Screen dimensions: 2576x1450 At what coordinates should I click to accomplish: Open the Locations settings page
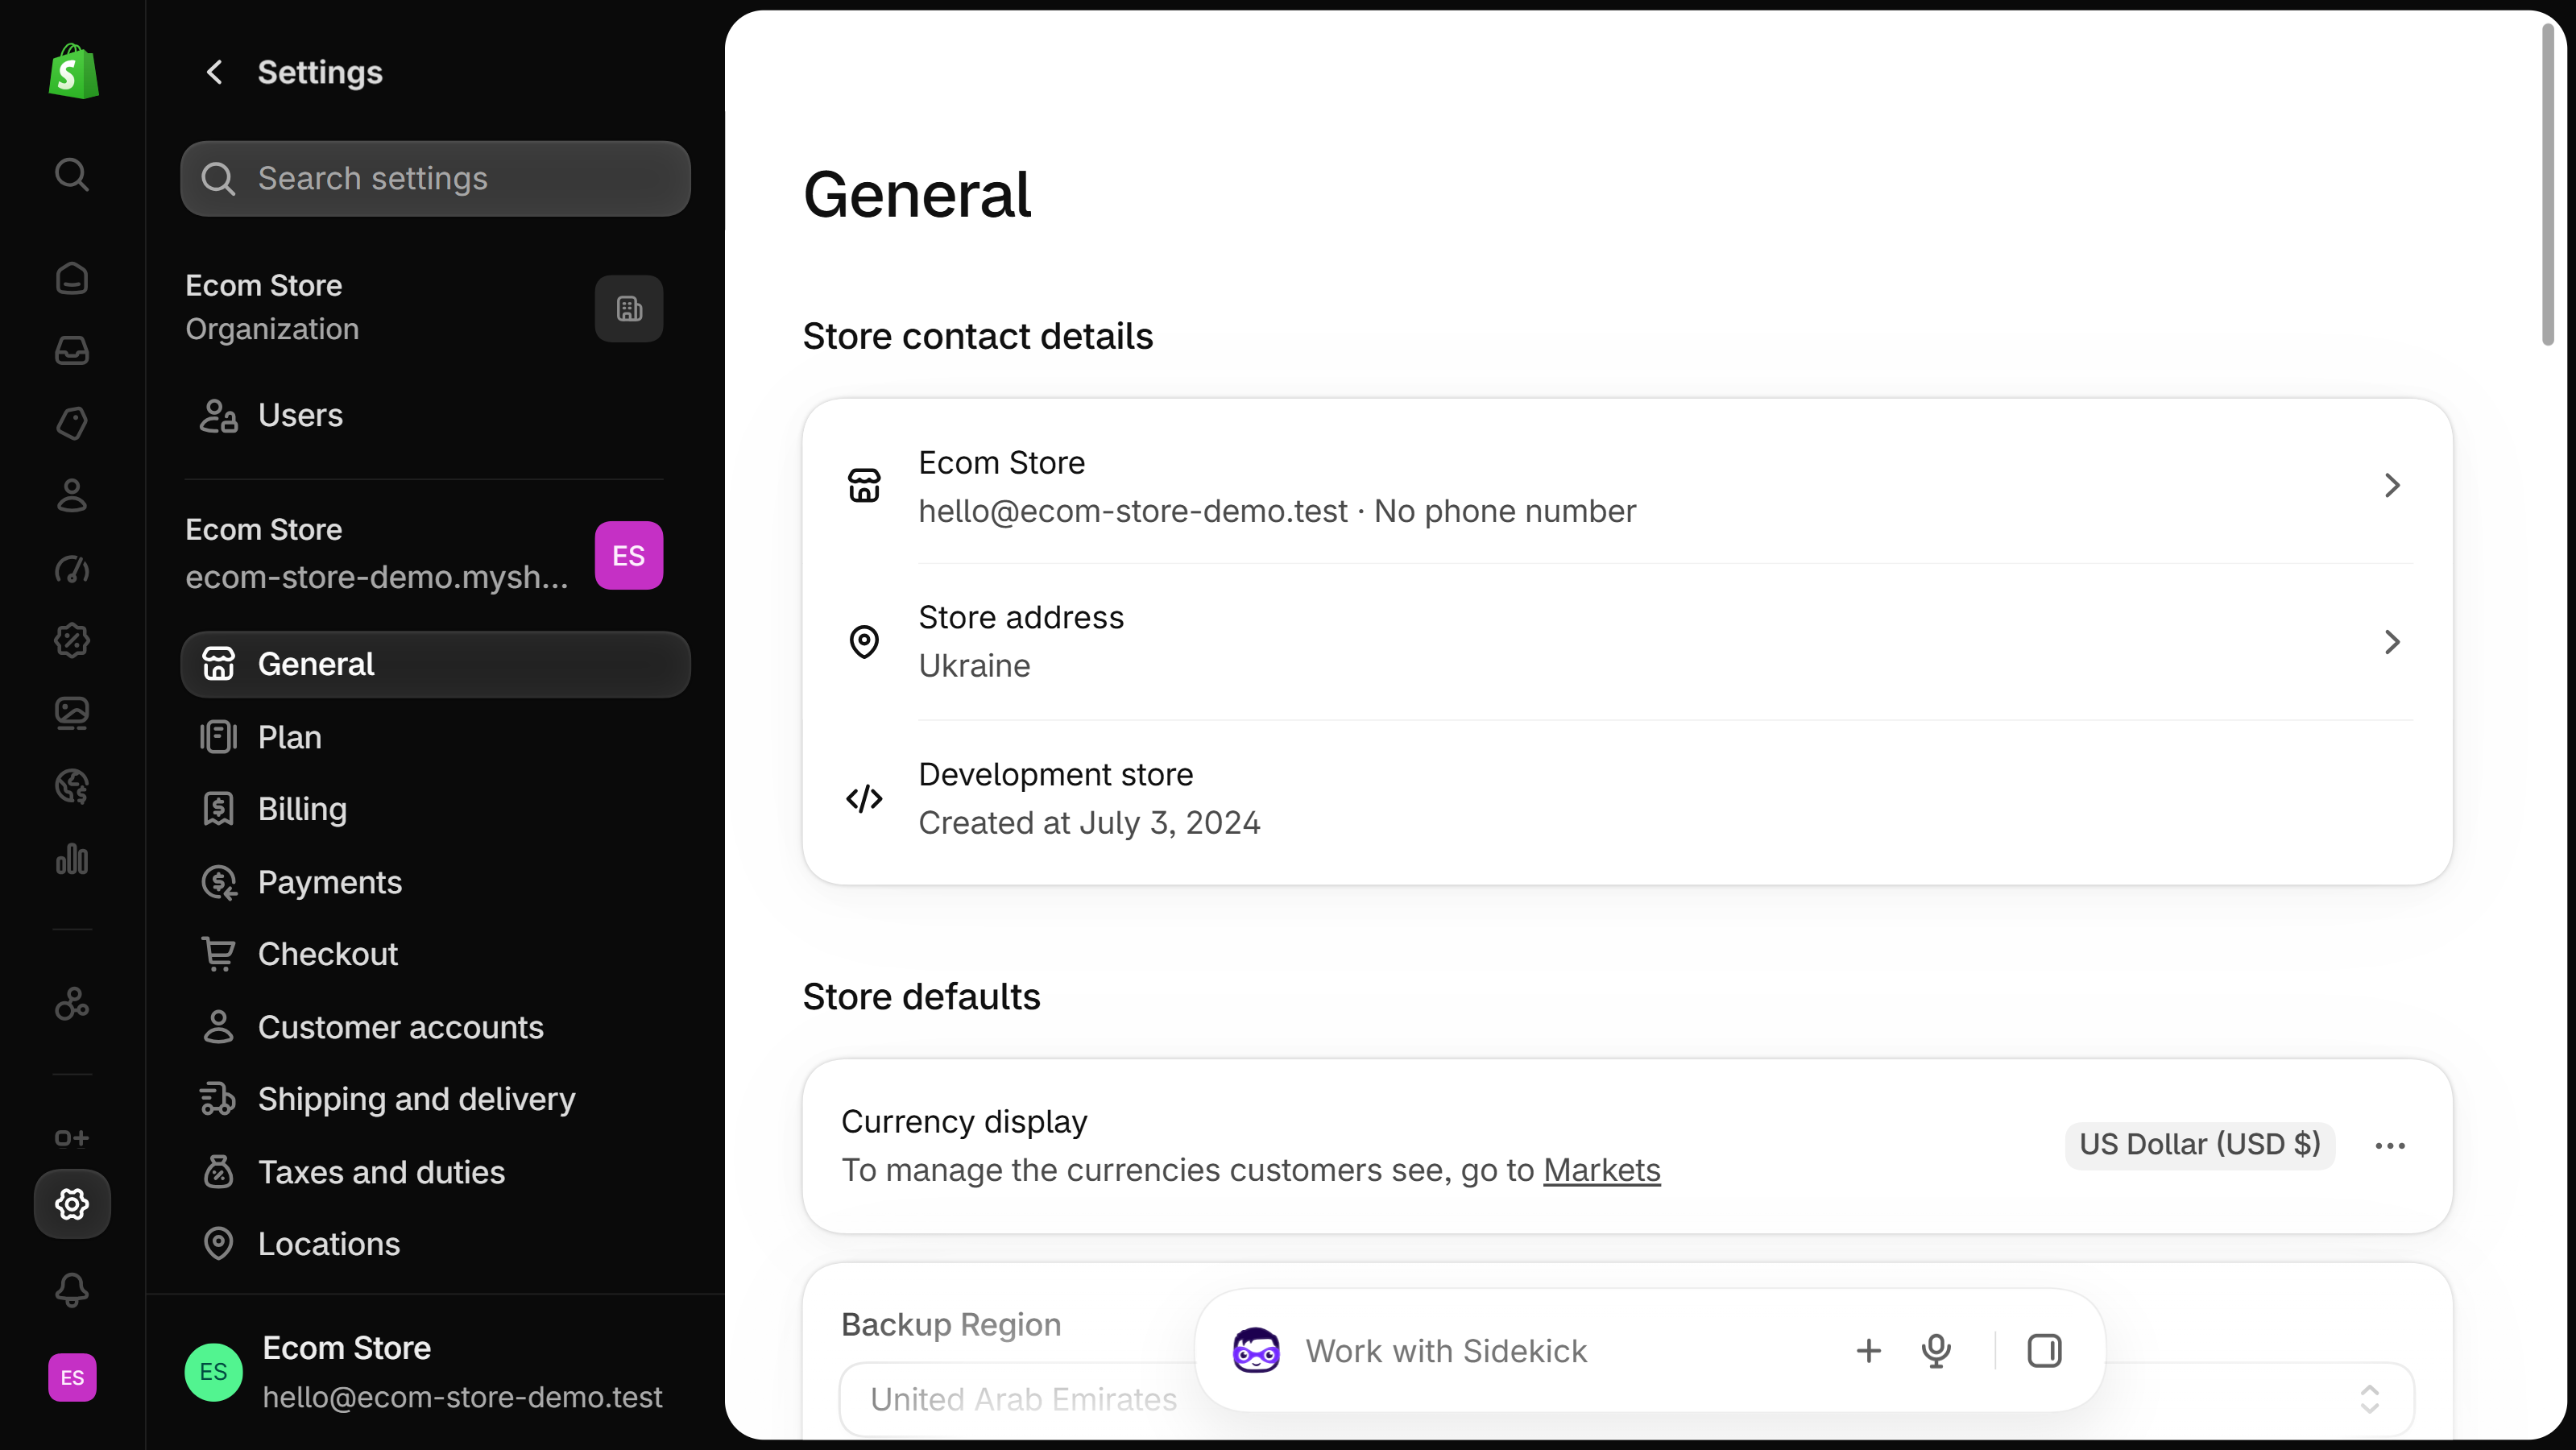click(x=435, y=1244)
